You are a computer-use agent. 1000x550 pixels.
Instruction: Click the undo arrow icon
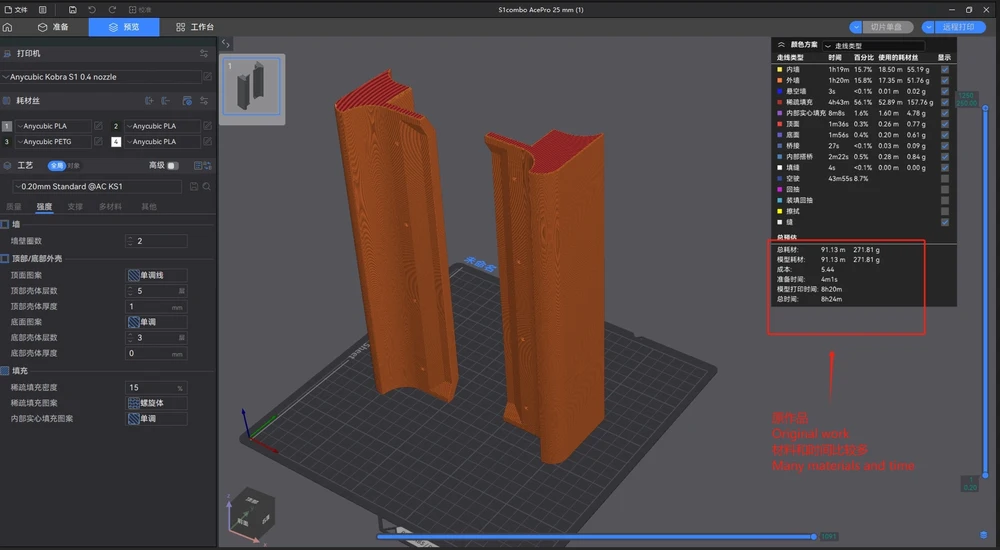92,10
